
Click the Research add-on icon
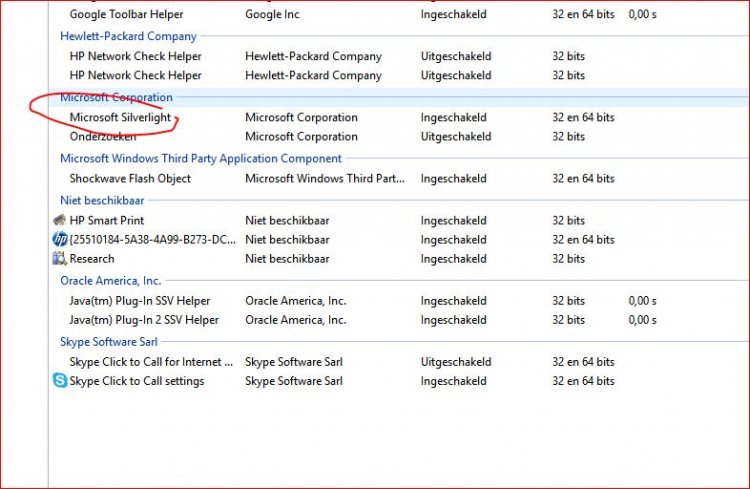60,258
